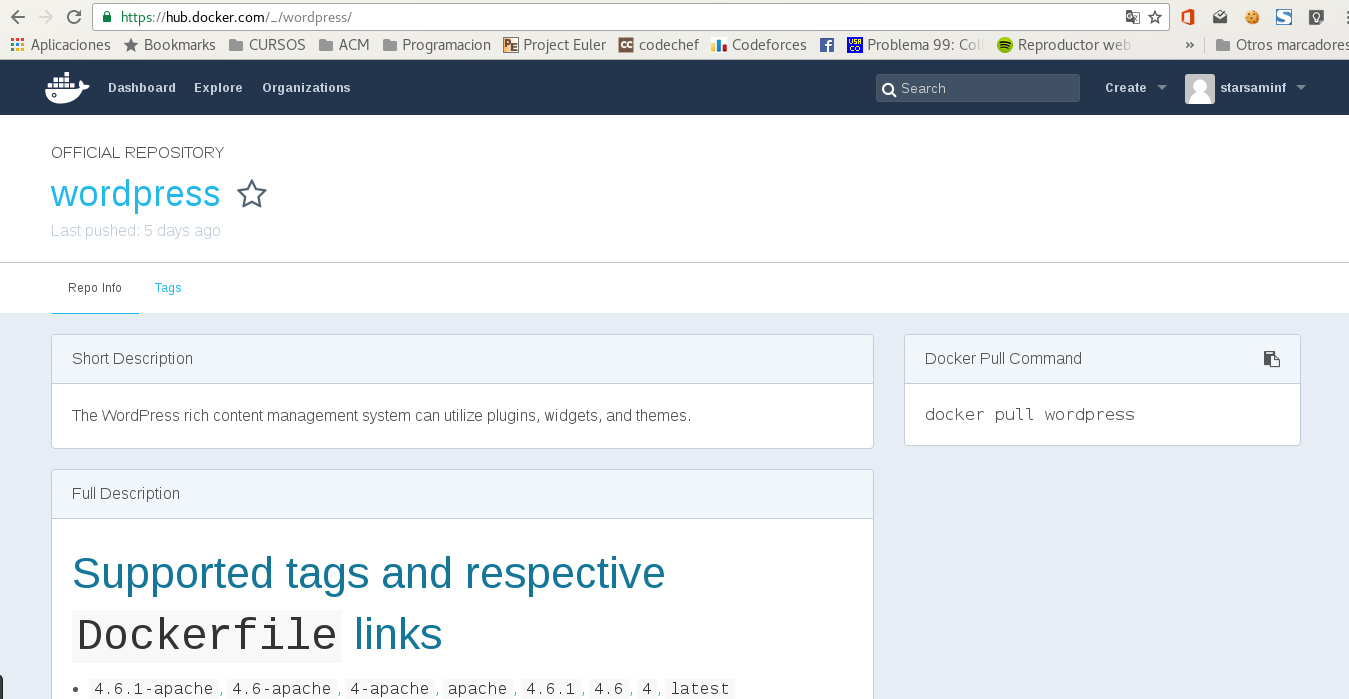
Task: Select the Repo Info tab
Action: (x=95, y=288)
